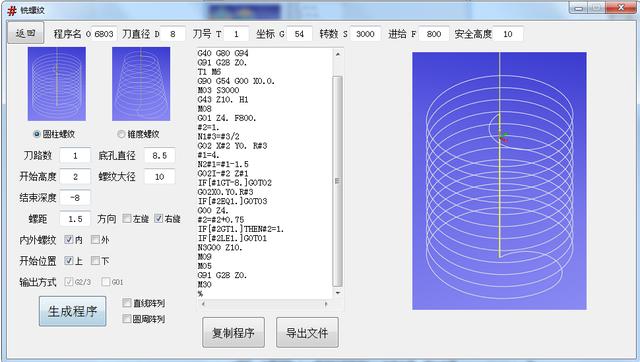Viewport: 640px width, 362px height.
Task: Toggle the G2/3 output mode checkbox
Action: [x=69, y=282]
